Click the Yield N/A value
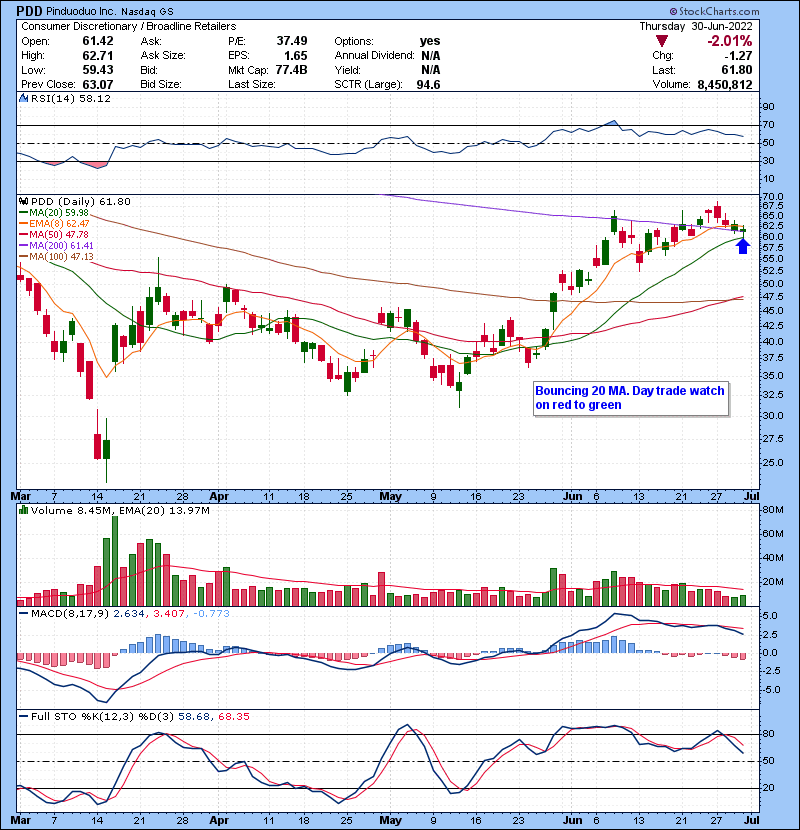 (x=430, y=70)
